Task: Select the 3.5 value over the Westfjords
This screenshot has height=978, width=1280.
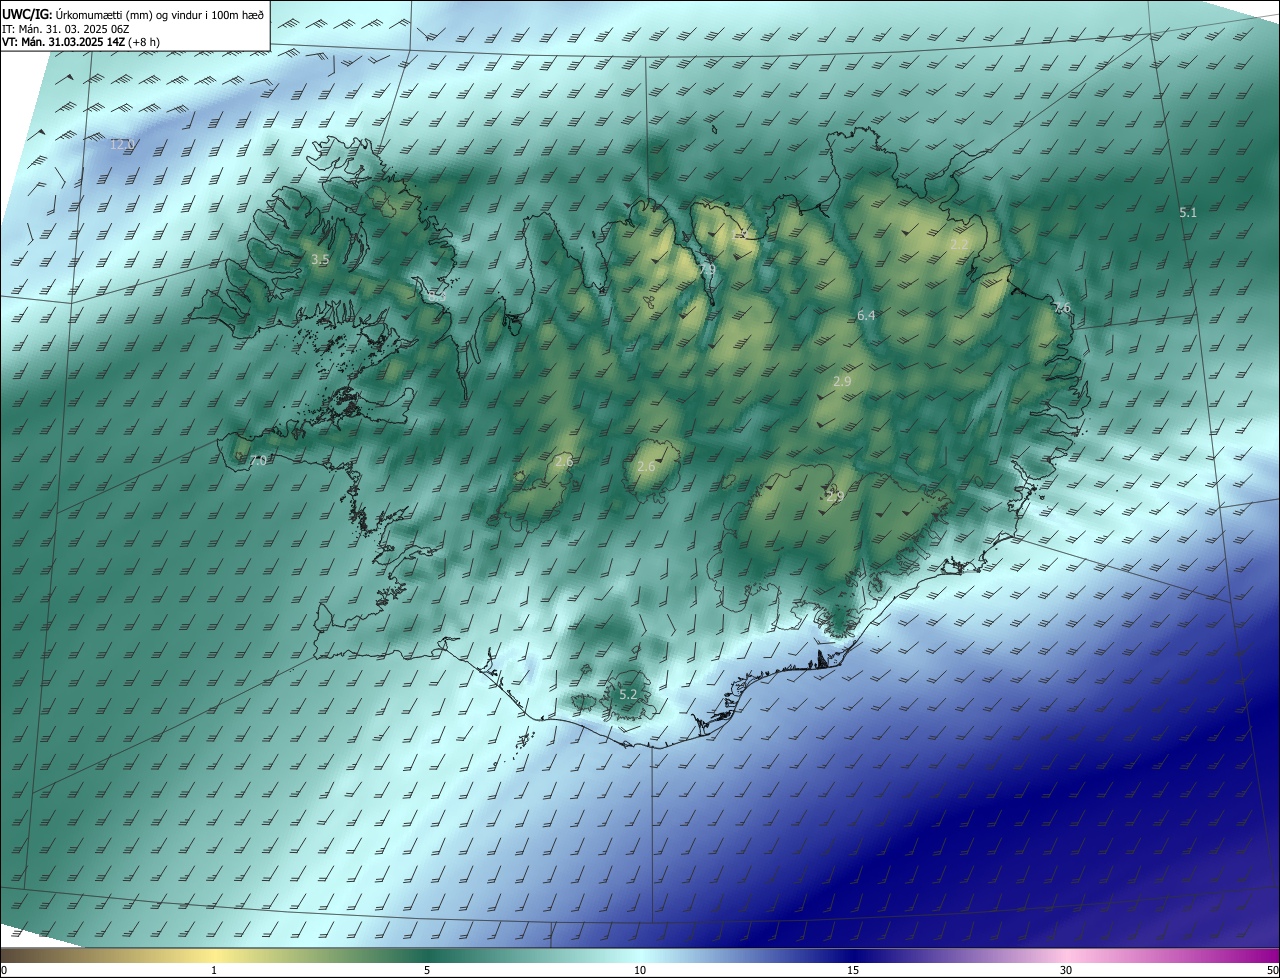Action: point(320,259)
